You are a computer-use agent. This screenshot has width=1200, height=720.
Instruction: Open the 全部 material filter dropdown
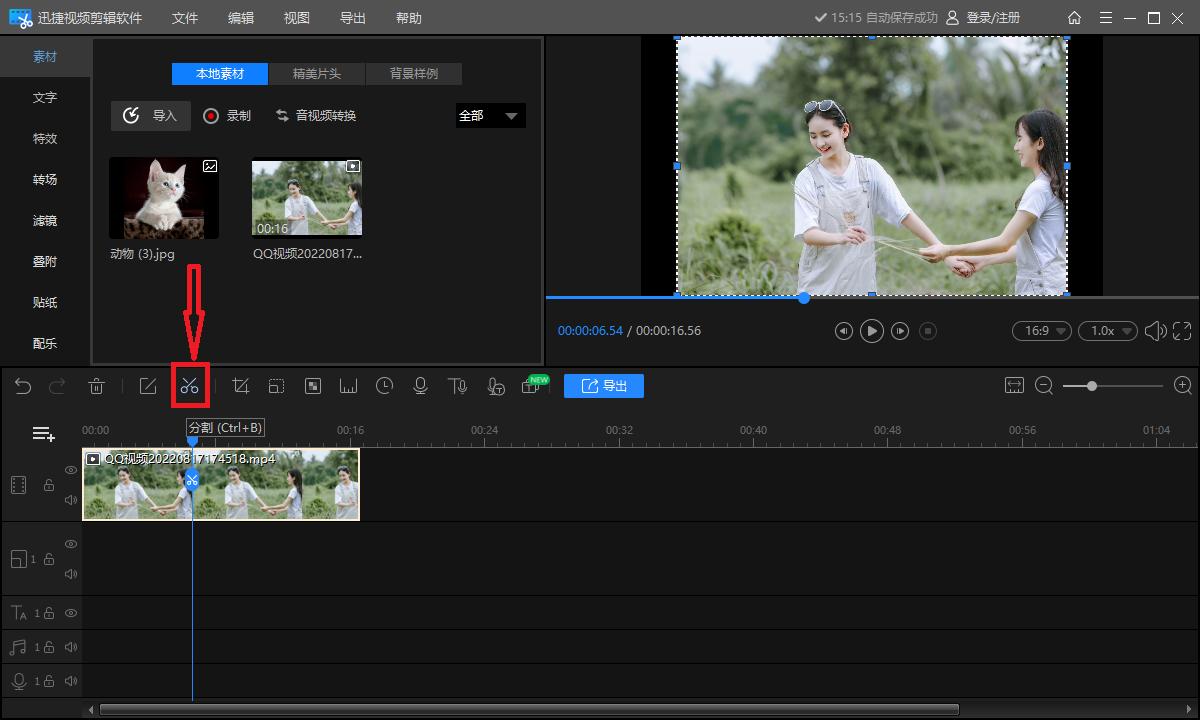(x=490, y=116)
